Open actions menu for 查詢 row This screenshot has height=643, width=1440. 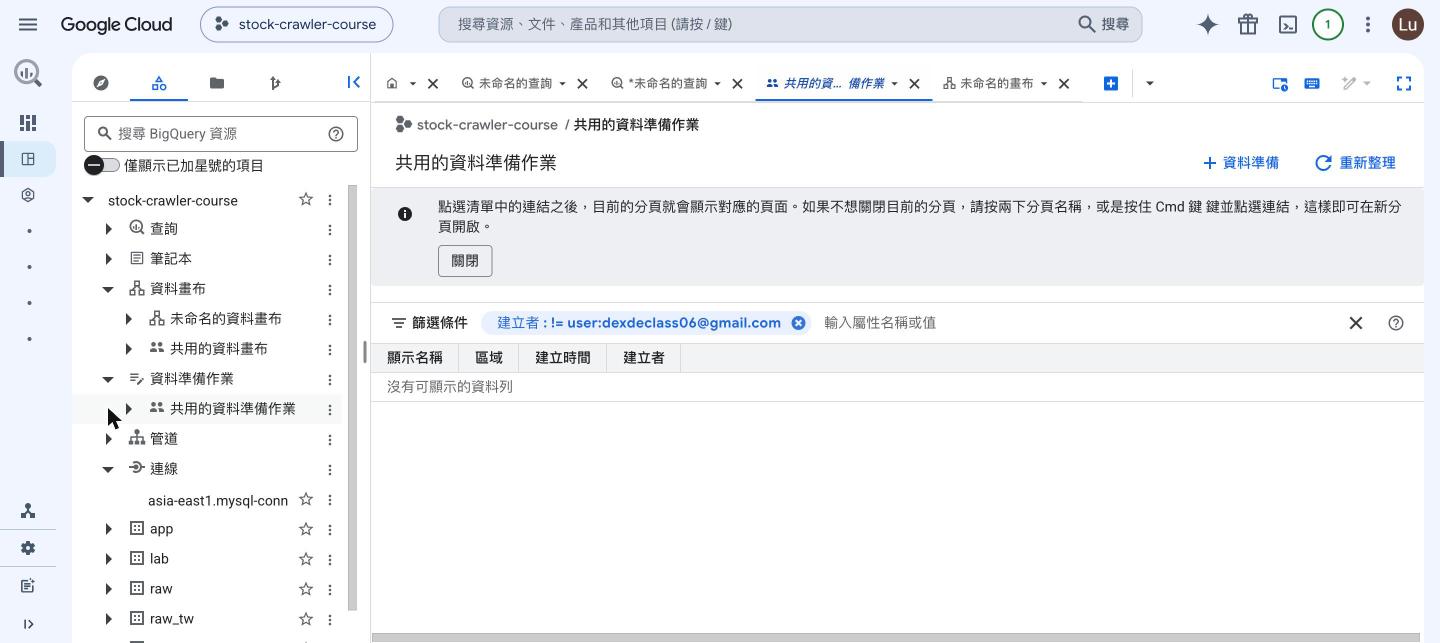(x=330, y=230)
